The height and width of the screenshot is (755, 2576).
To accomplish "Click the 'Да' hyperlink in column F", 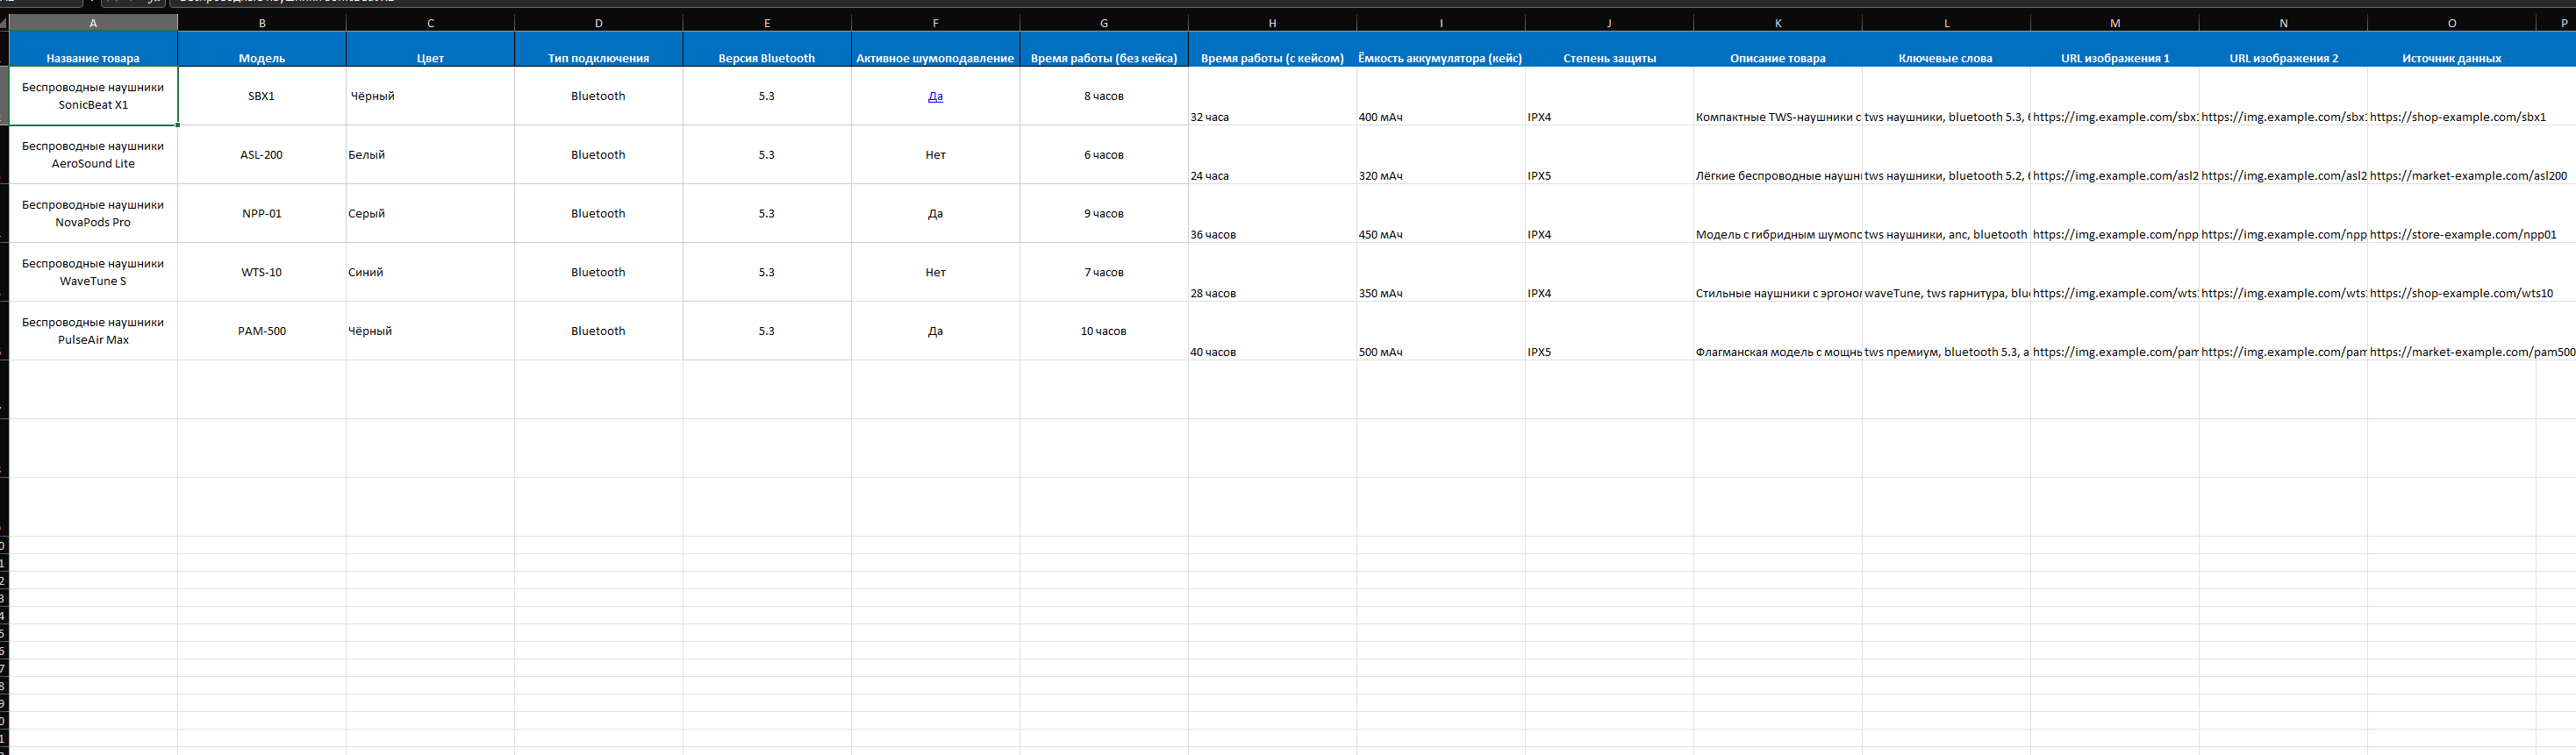I will pyautogui.click(x=935, y=96).
